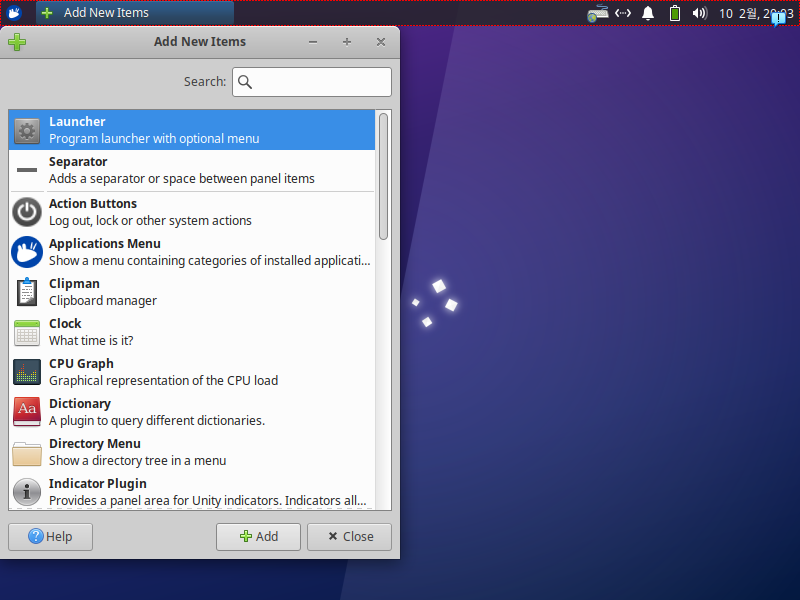Click the Dictionary book icon
The image size is (800, 600).
coord(27,412)
